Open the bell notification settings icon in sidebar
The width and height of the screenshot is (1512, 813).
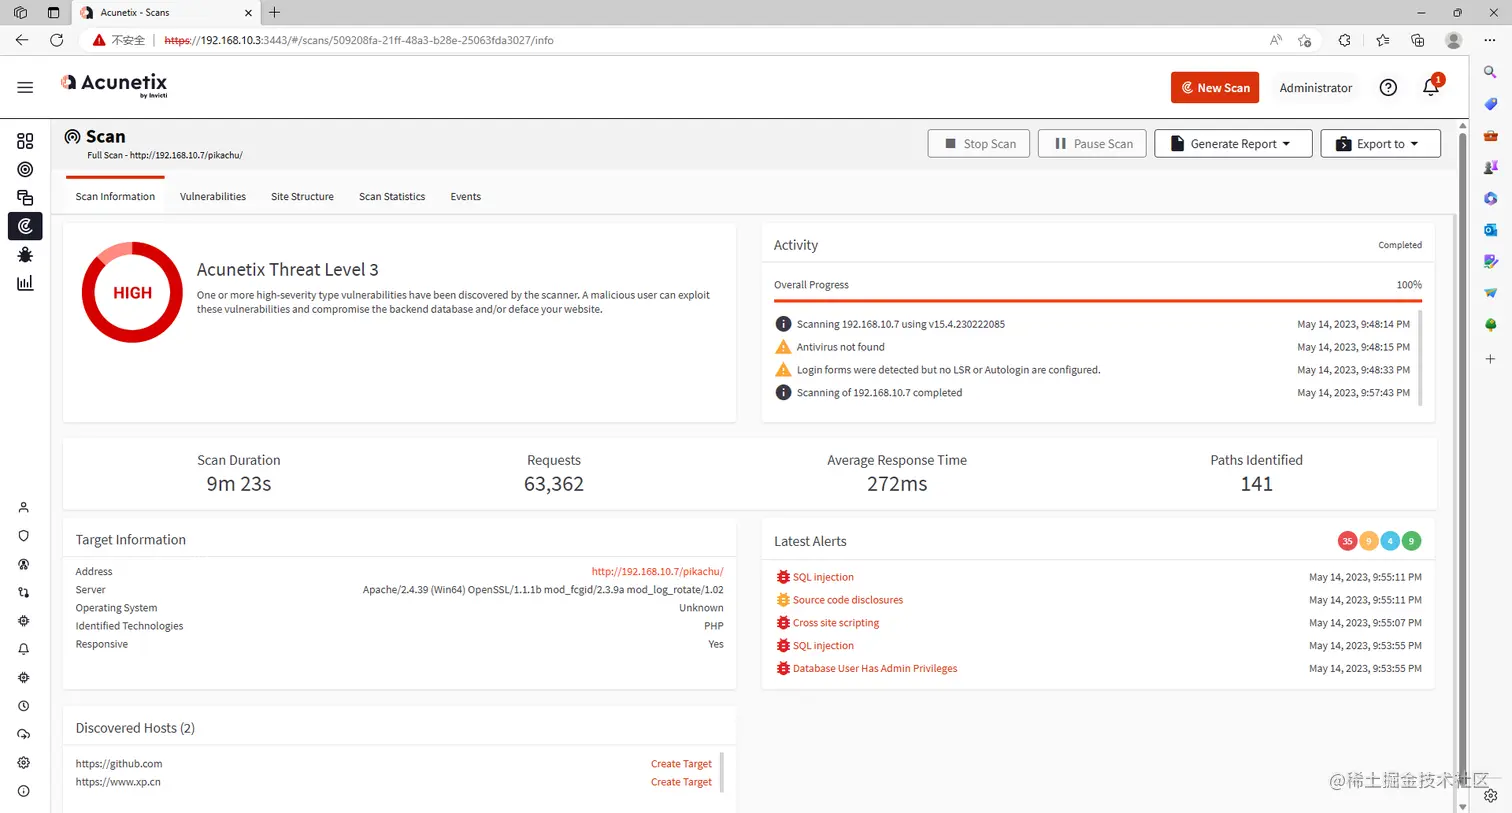[24, 649]
